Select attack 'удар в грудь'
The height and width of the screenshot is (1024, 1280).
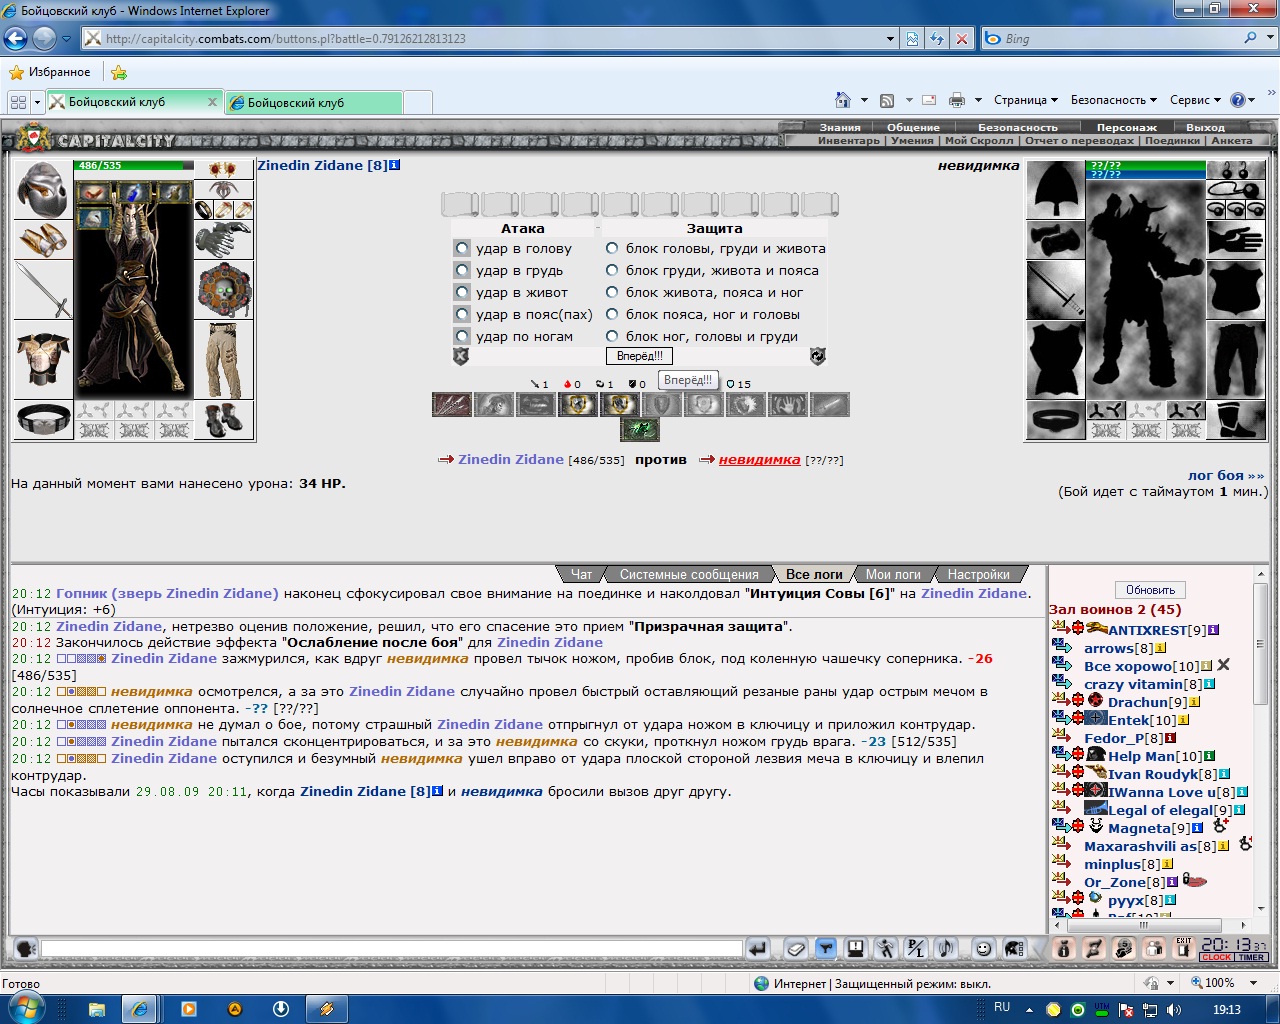pyautogui.click(x=462, y=270)
